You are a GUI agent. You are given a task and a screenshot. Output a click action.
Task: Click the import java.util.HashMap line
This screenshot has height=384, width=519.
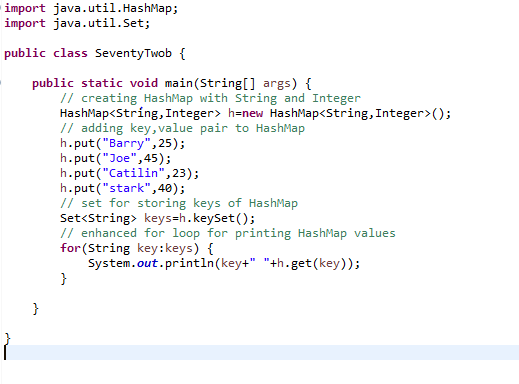pyautogui.click(x=91, y=8)
